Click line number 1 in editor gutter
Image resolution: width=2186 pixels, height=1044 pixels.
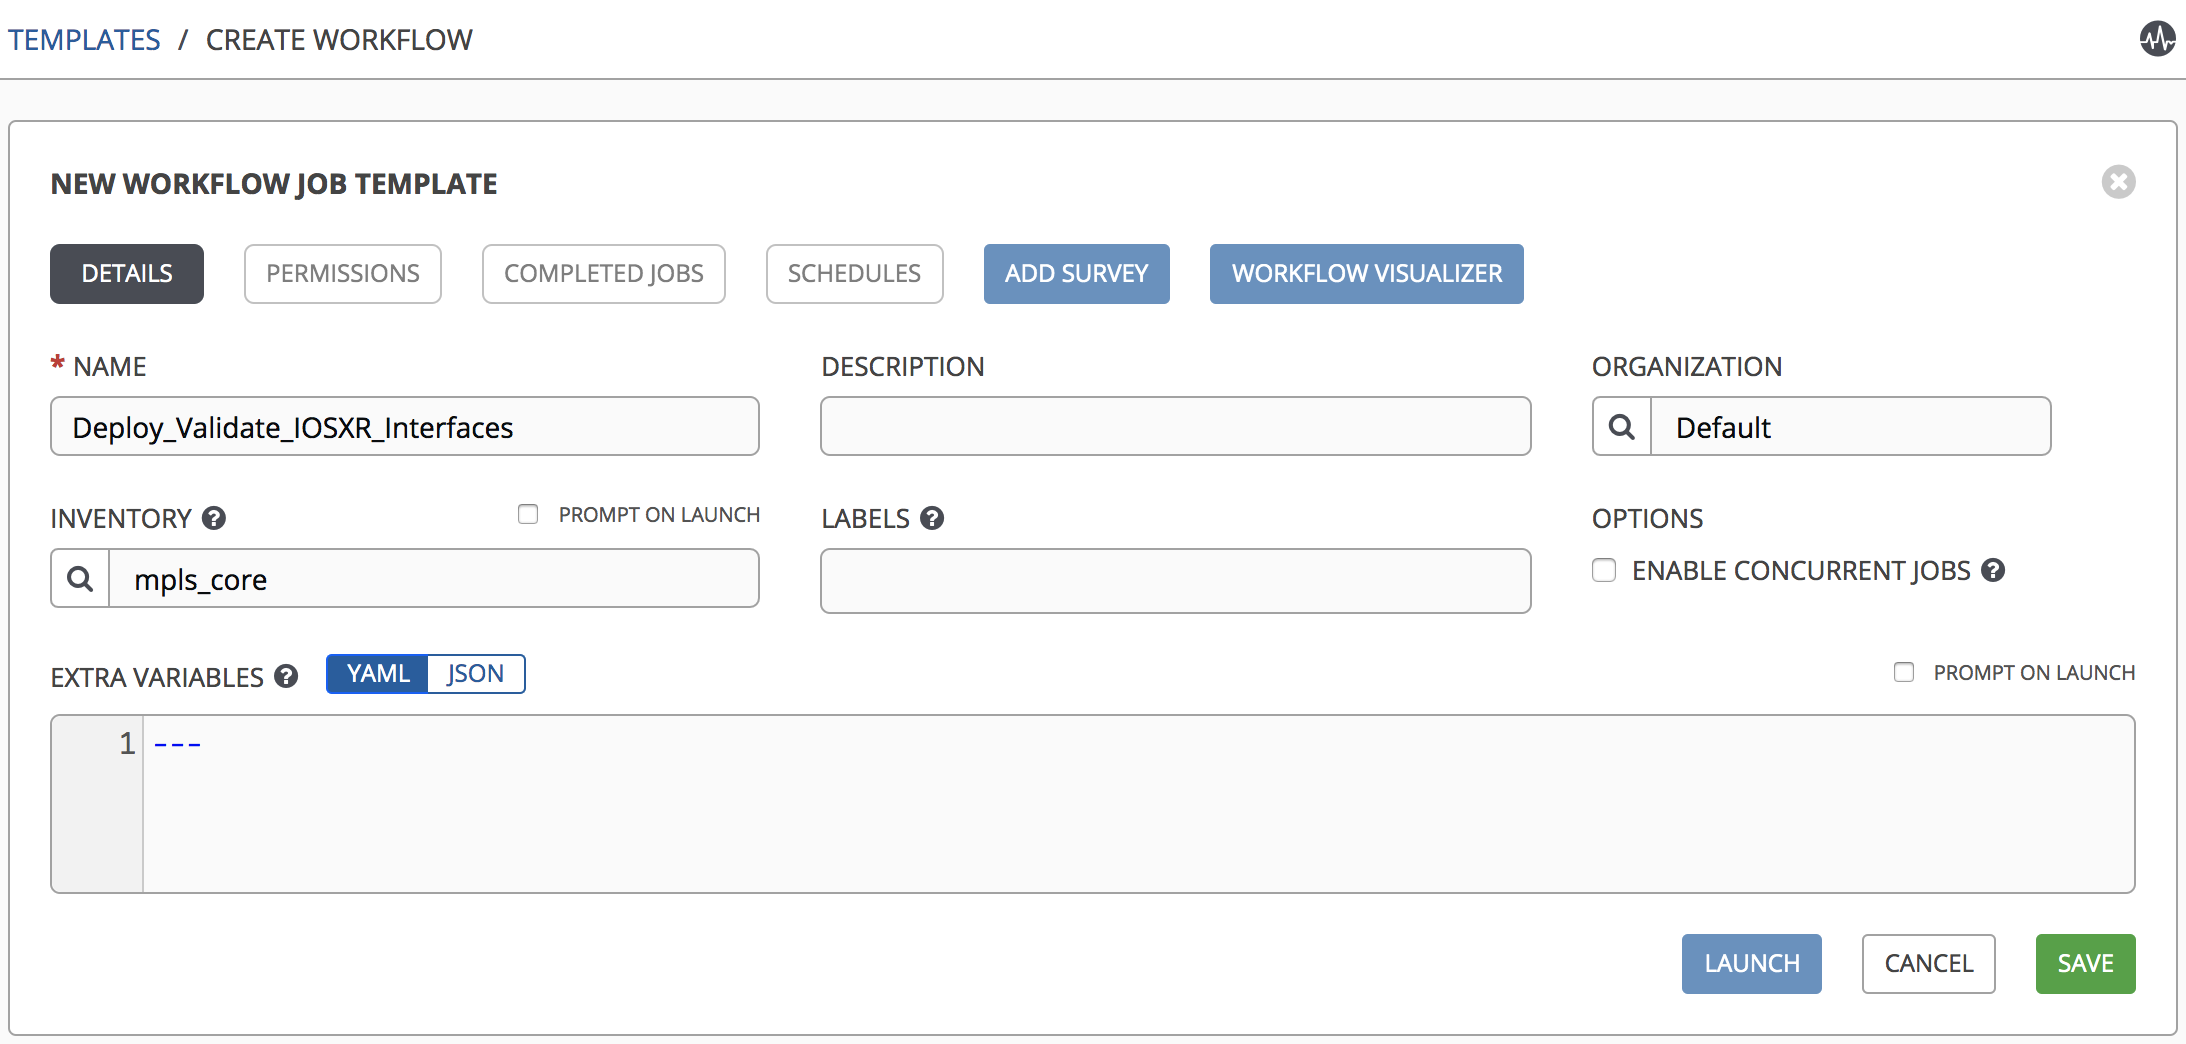(x=127, y=743)
